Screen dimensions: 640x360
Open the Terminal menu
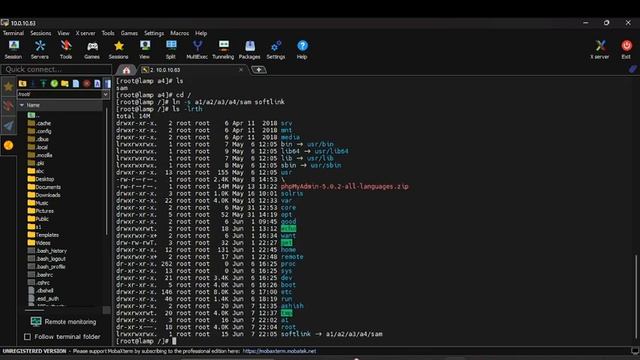pyautogui.click(x=13, y=33)
